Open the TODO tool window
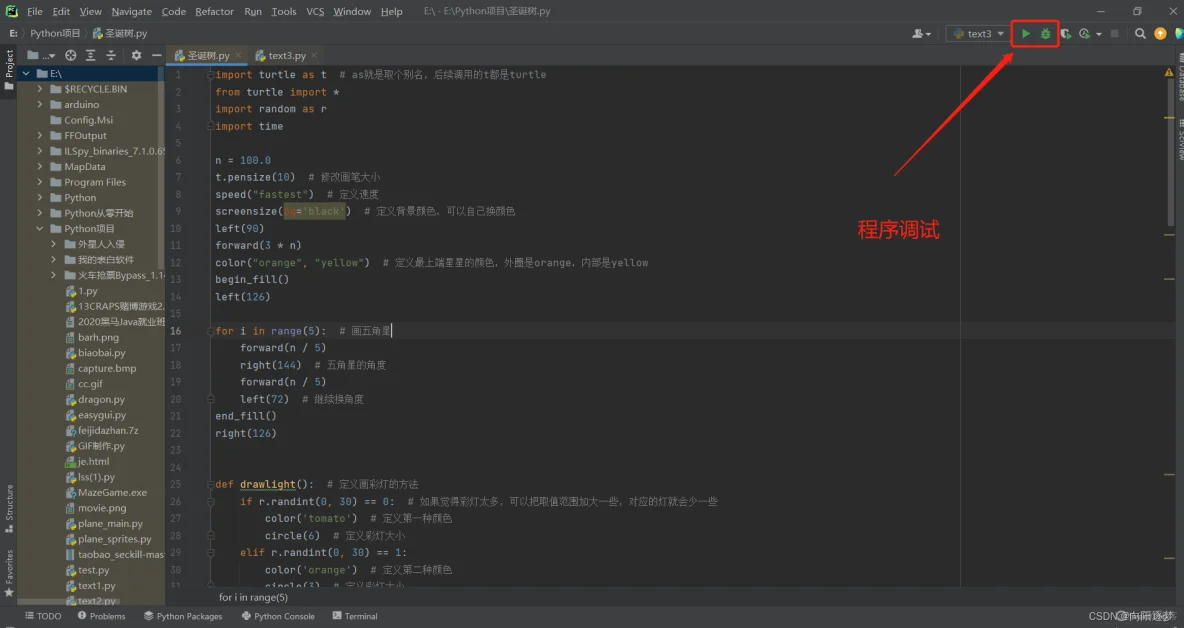The image size is (1184, 628). click(x=43, y=616)
